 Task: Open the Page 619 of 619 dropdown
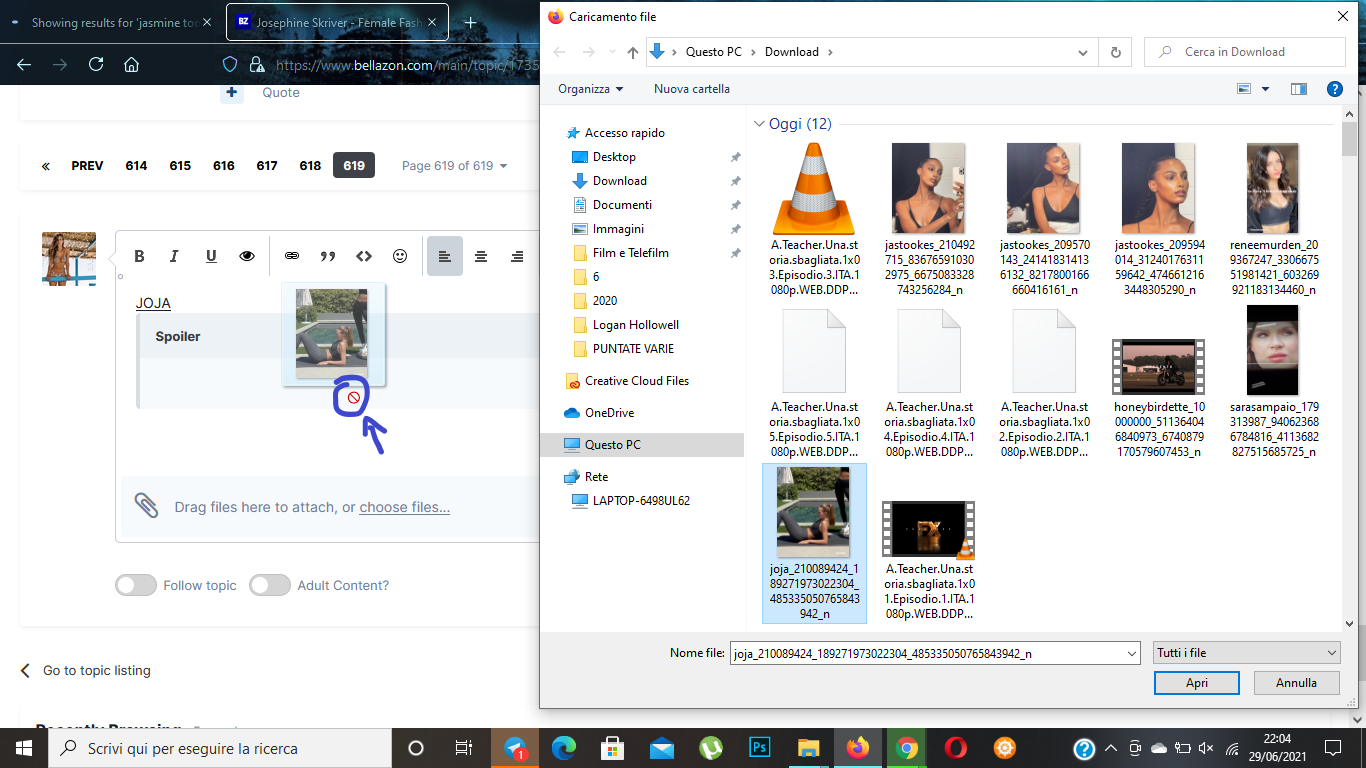coord(454,166)
